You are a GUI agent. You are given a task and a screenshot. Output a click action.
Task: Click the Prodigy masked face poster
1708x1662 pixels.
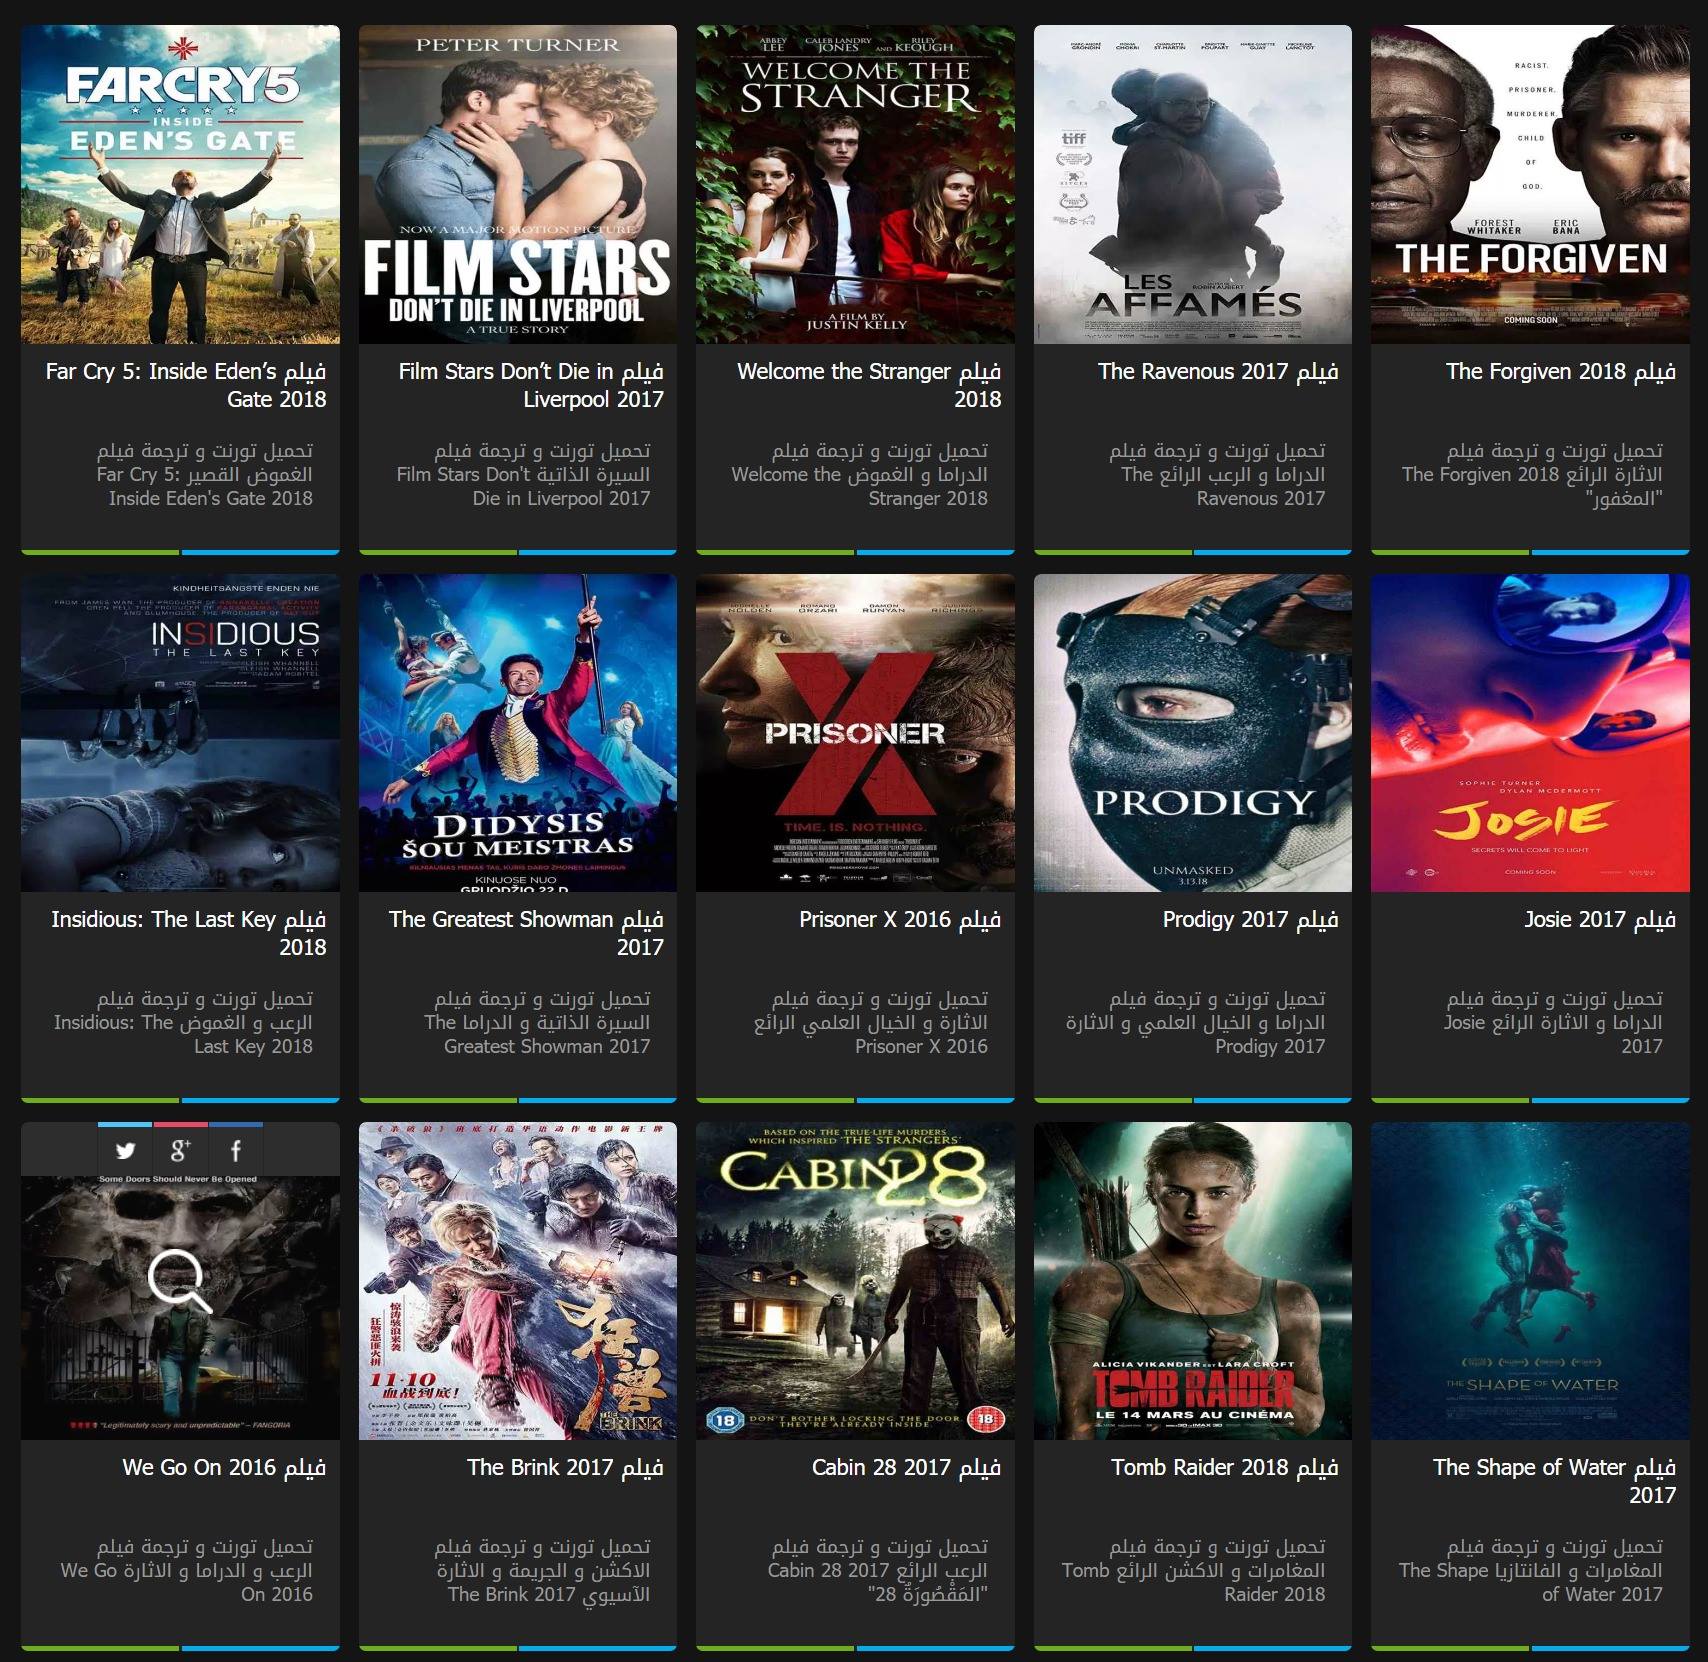1193,733
